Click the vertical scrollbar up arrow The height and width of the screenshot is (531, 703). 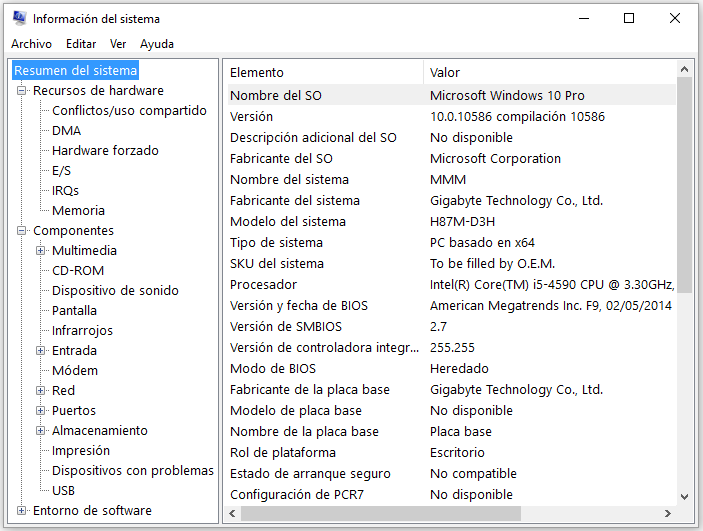[x=684, y=69]
